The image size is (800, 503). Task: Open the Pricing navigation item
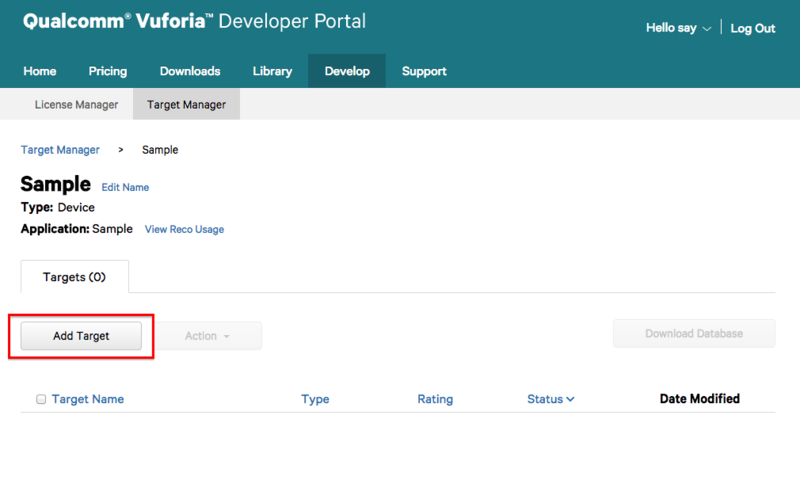(x=108, y=71)
